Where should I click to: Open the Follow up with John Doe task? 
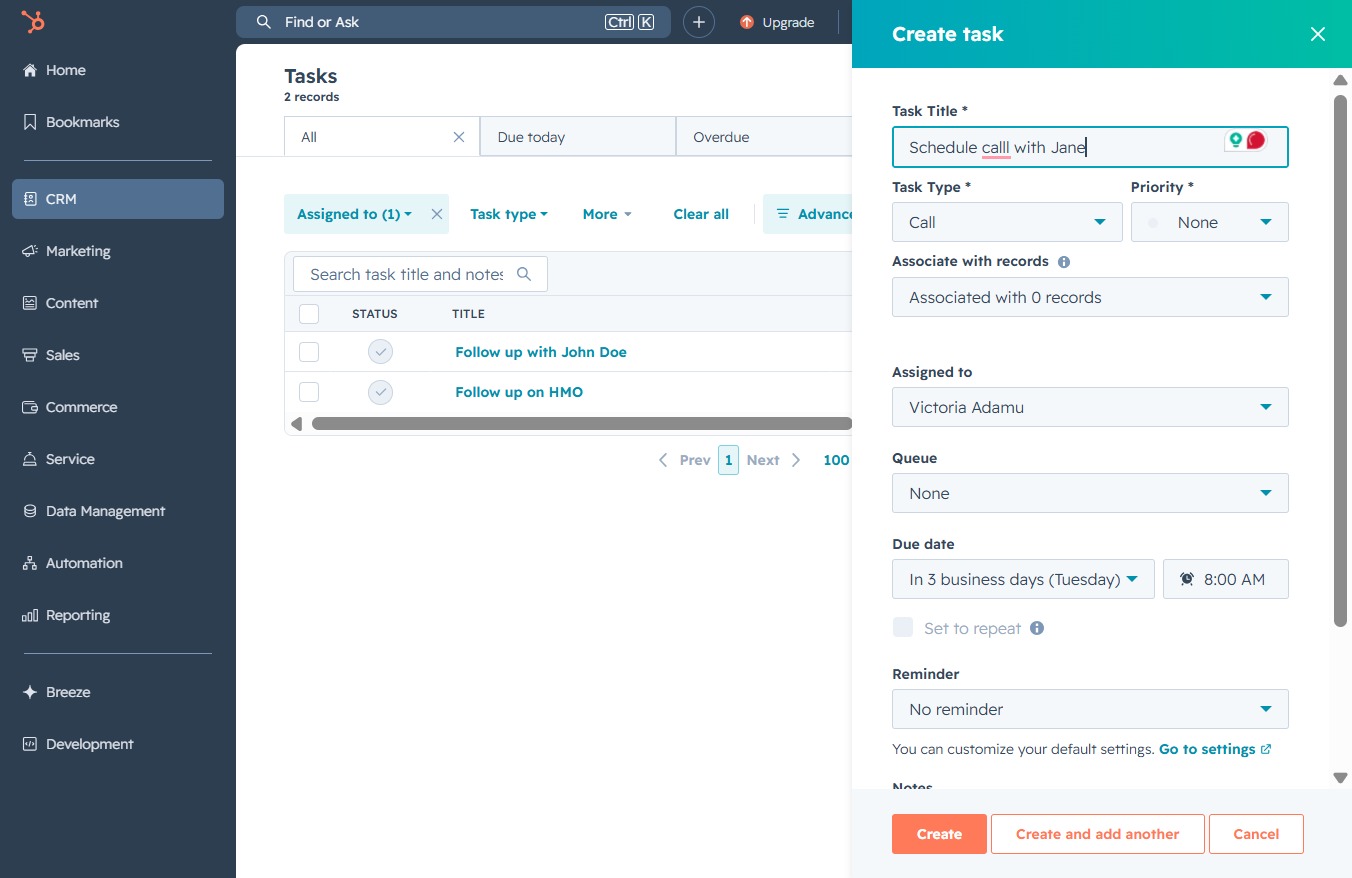pyautogui.click(x=541, y=352)
